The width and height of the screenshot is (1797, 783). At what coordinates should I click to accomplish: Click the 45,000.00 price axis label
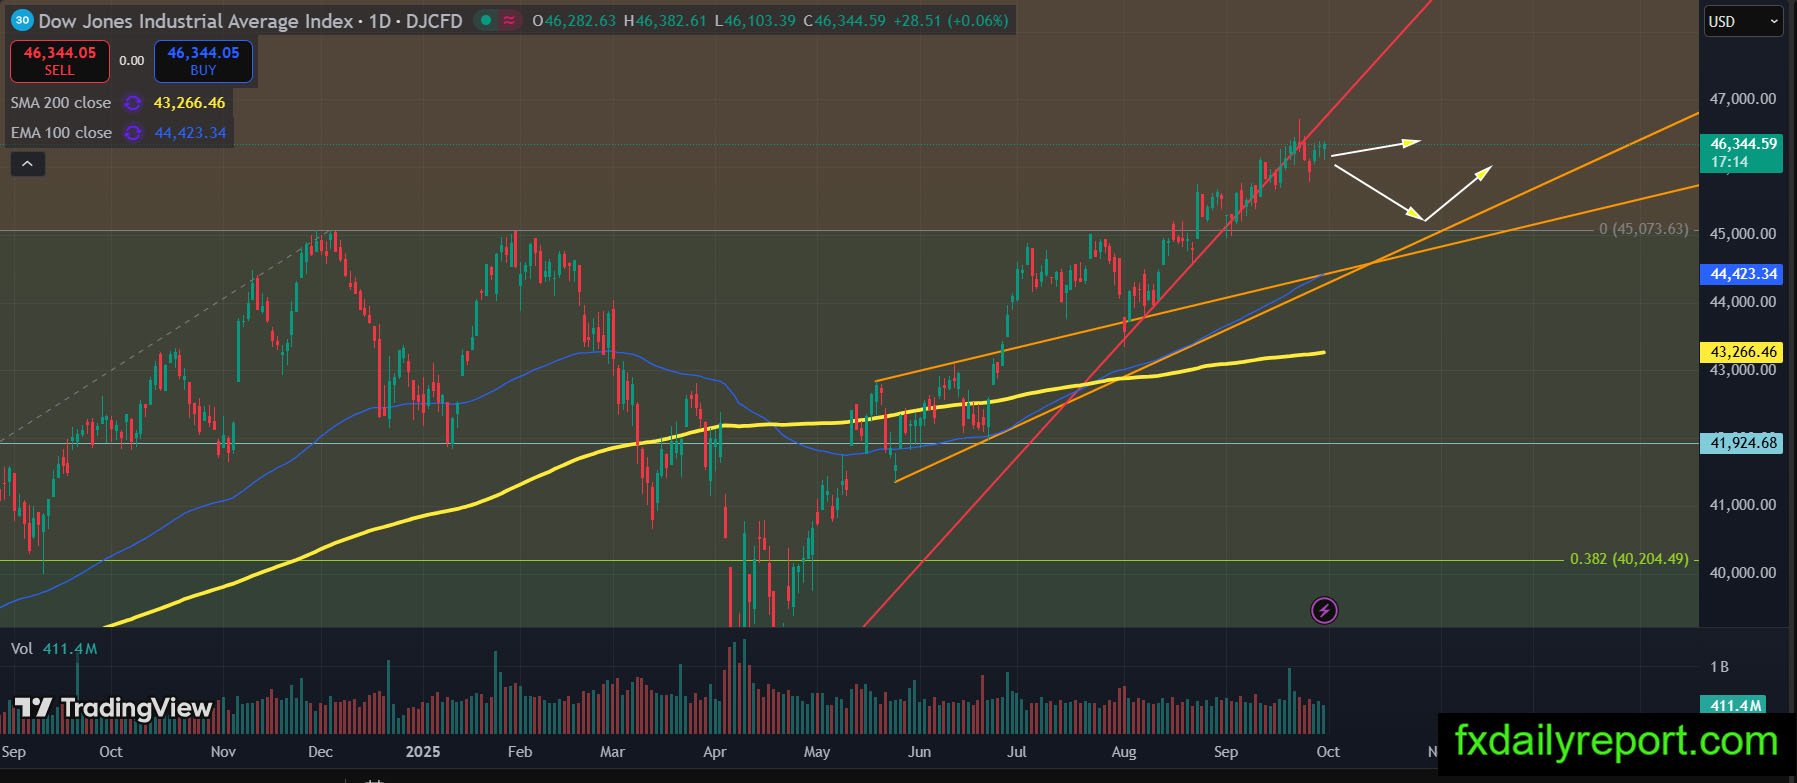(1743, 234)
